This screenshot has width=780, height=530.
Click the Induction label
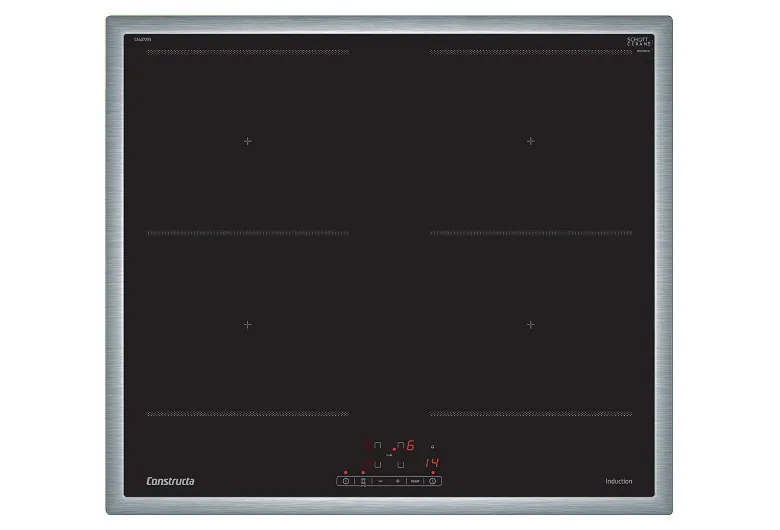click(619, 481)
